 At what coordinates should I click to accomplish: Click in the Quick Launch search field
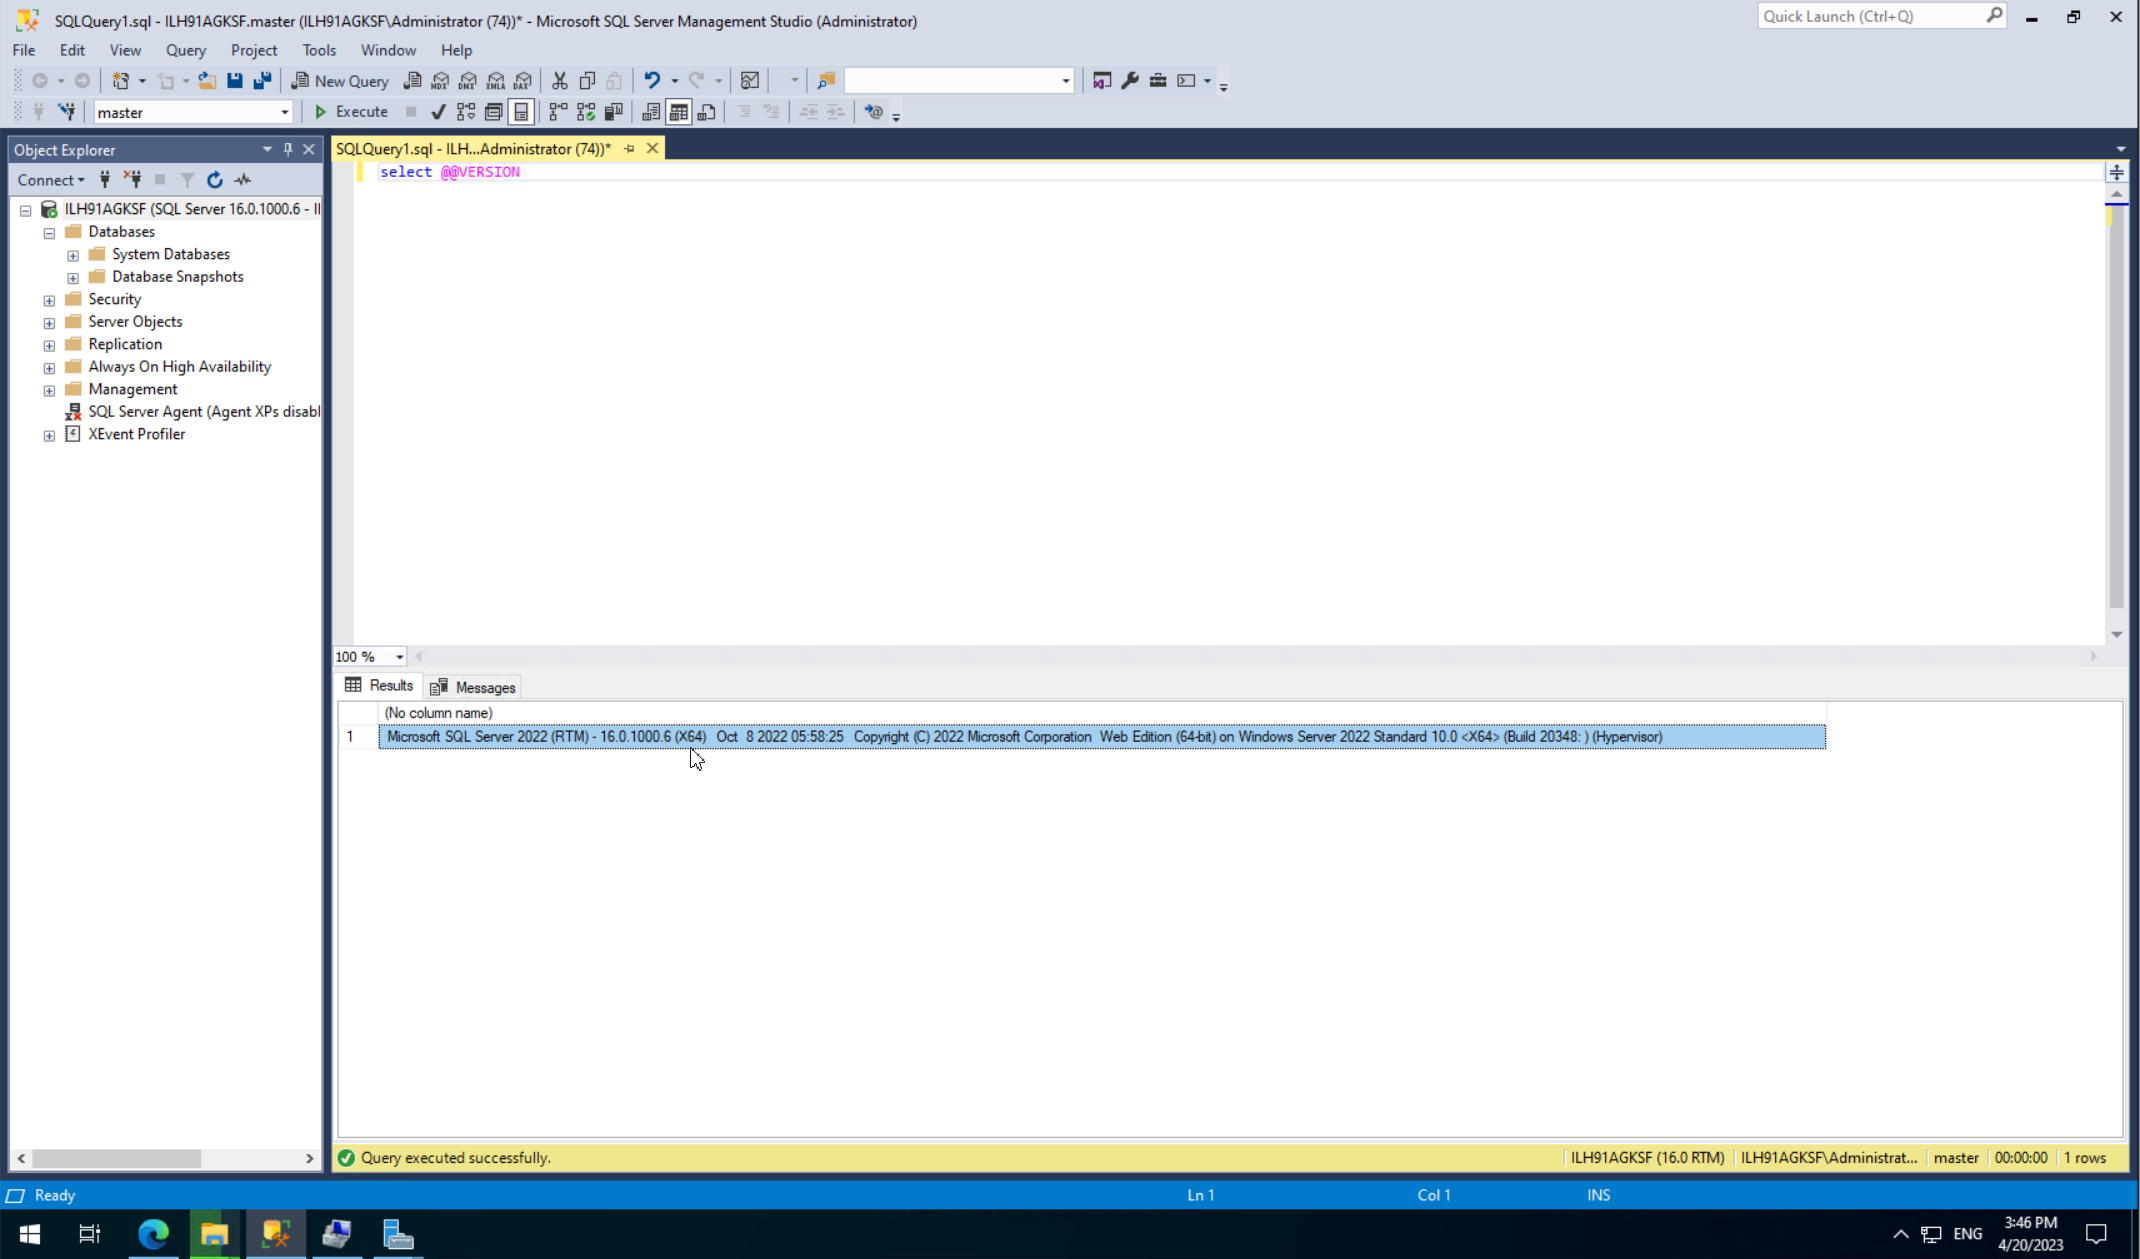coord(1870,16)
